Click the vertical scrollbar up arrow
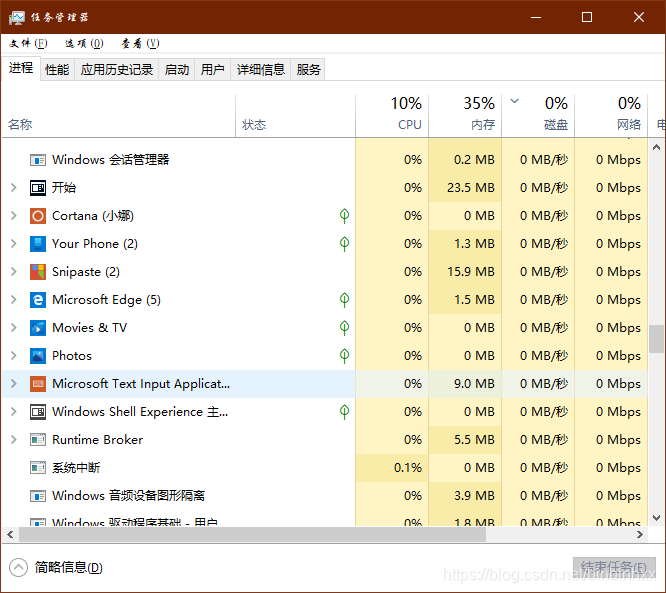The height and width of the screenshot is (593, 666). pos(656,147)
